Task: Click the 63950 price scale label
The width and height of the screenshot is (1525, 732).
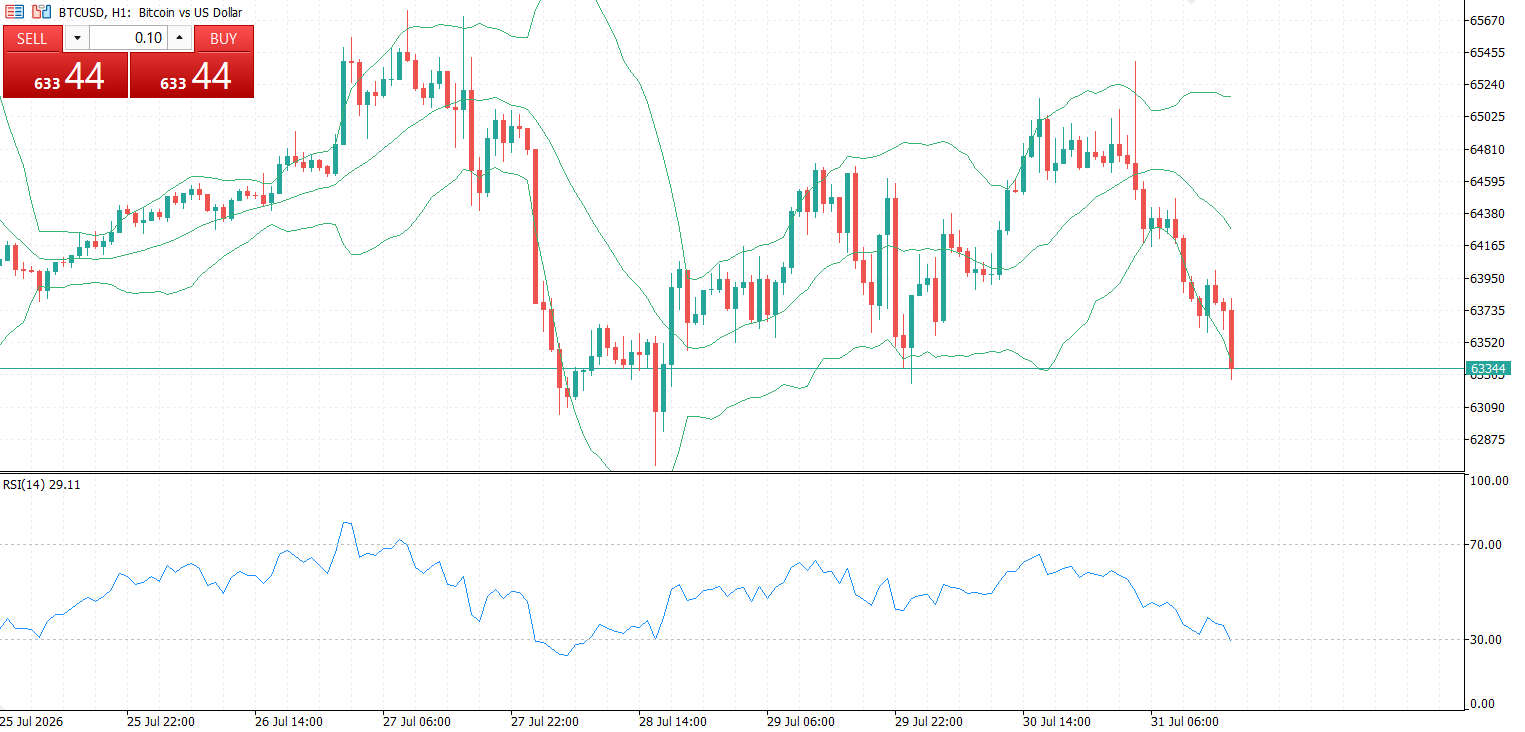Action: (1489, 278)
